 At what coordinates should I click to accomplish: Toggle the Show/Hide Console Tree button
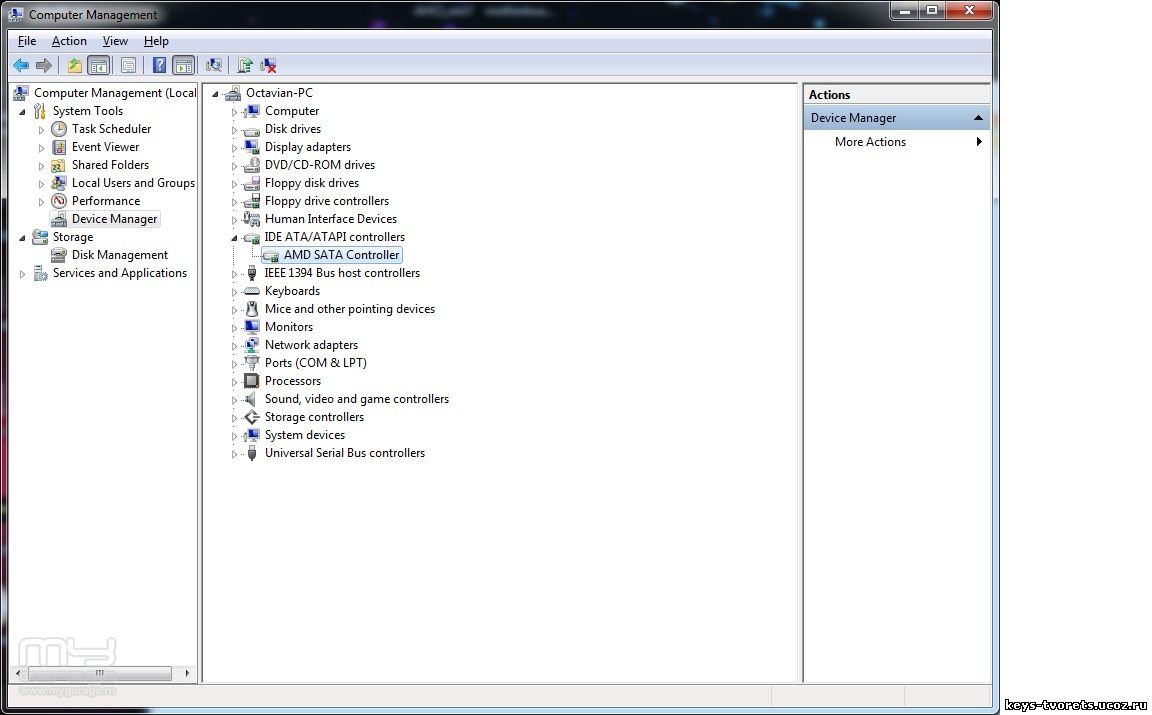[x=98, y=65]
